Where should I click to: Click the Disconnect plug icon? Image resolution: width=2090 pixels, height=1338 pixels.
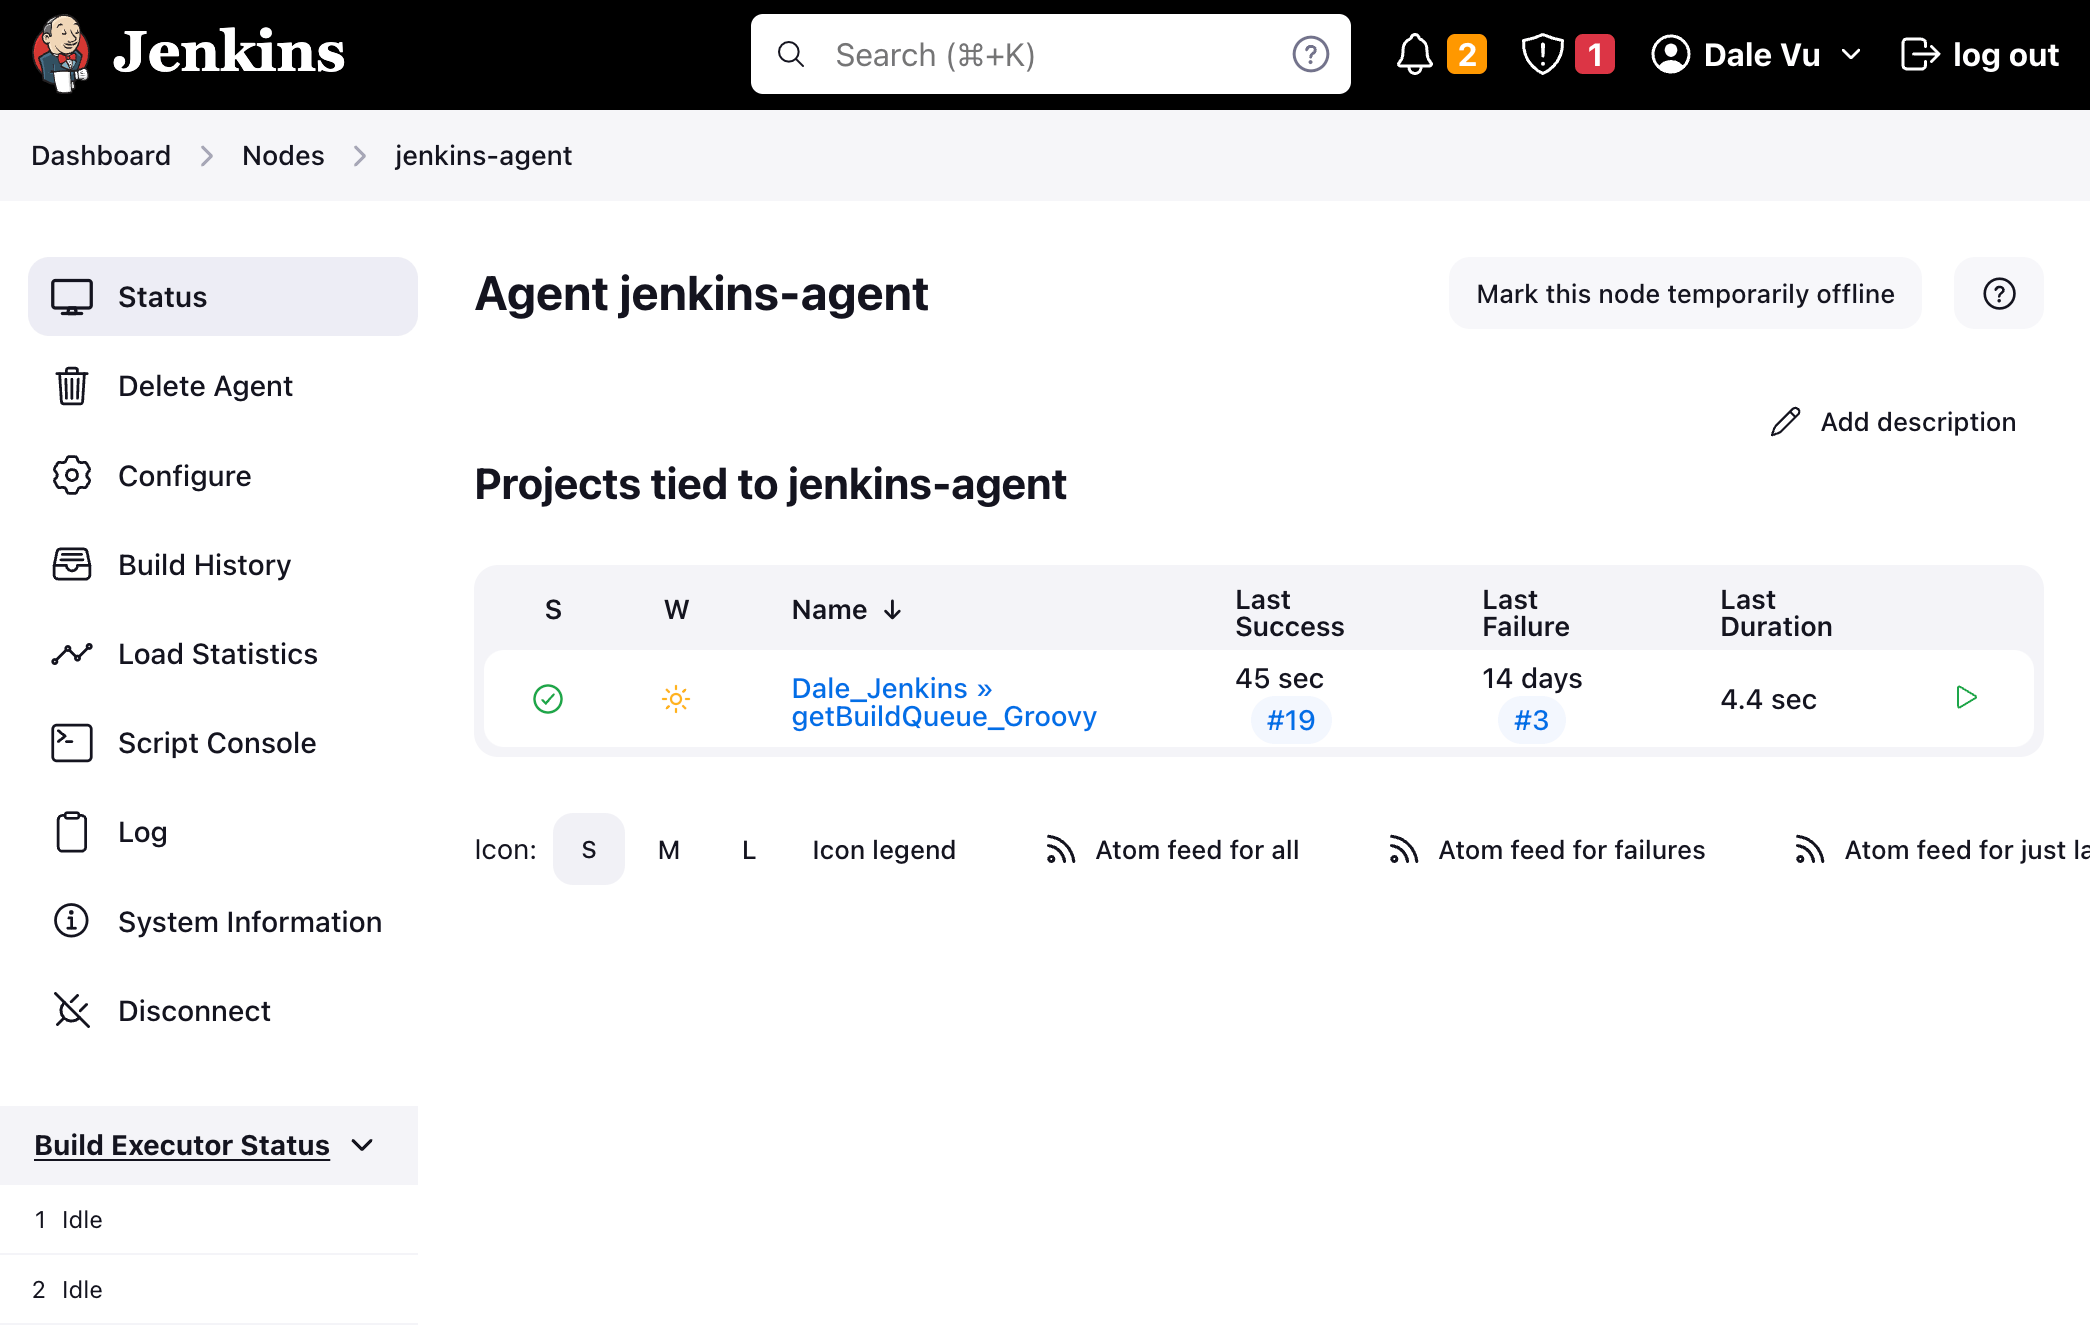click(72, 1010)
